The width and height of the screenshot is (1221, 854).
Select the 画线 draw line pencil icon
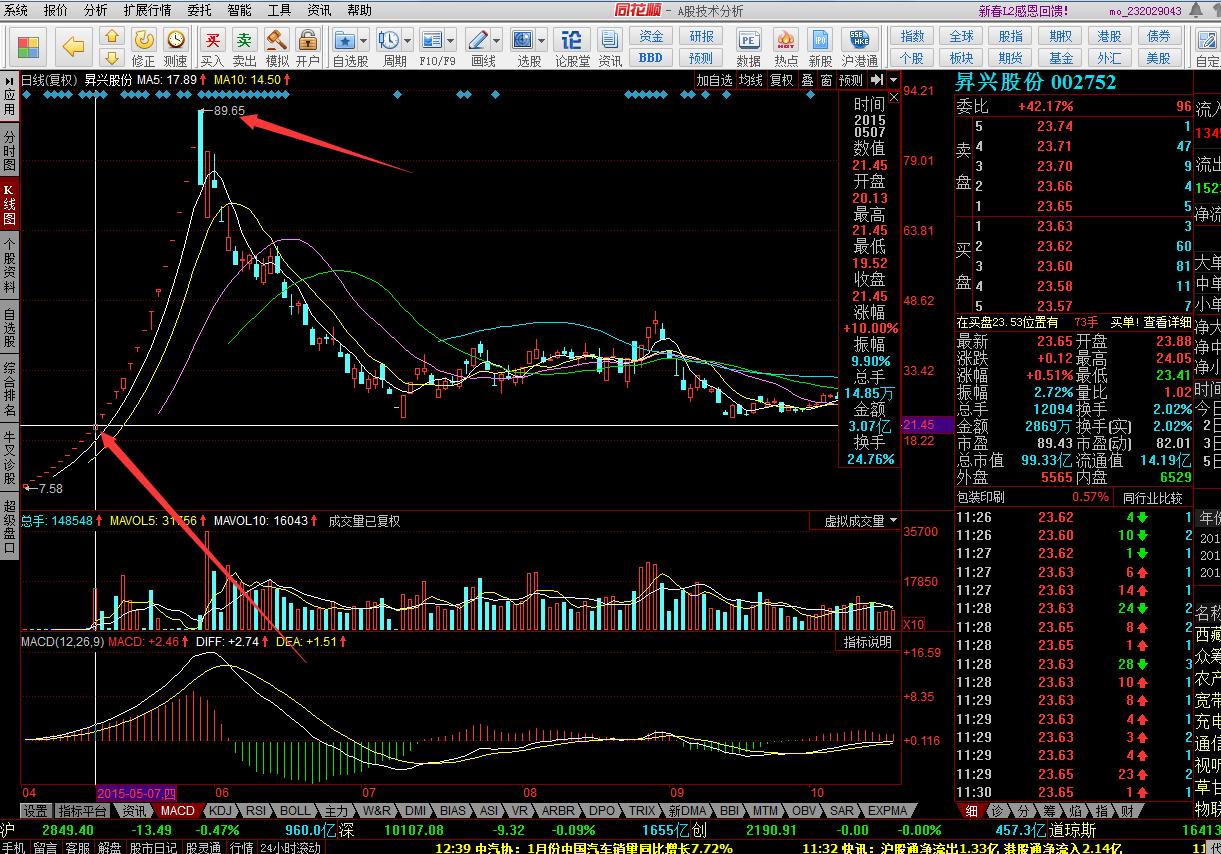point(478,40)
